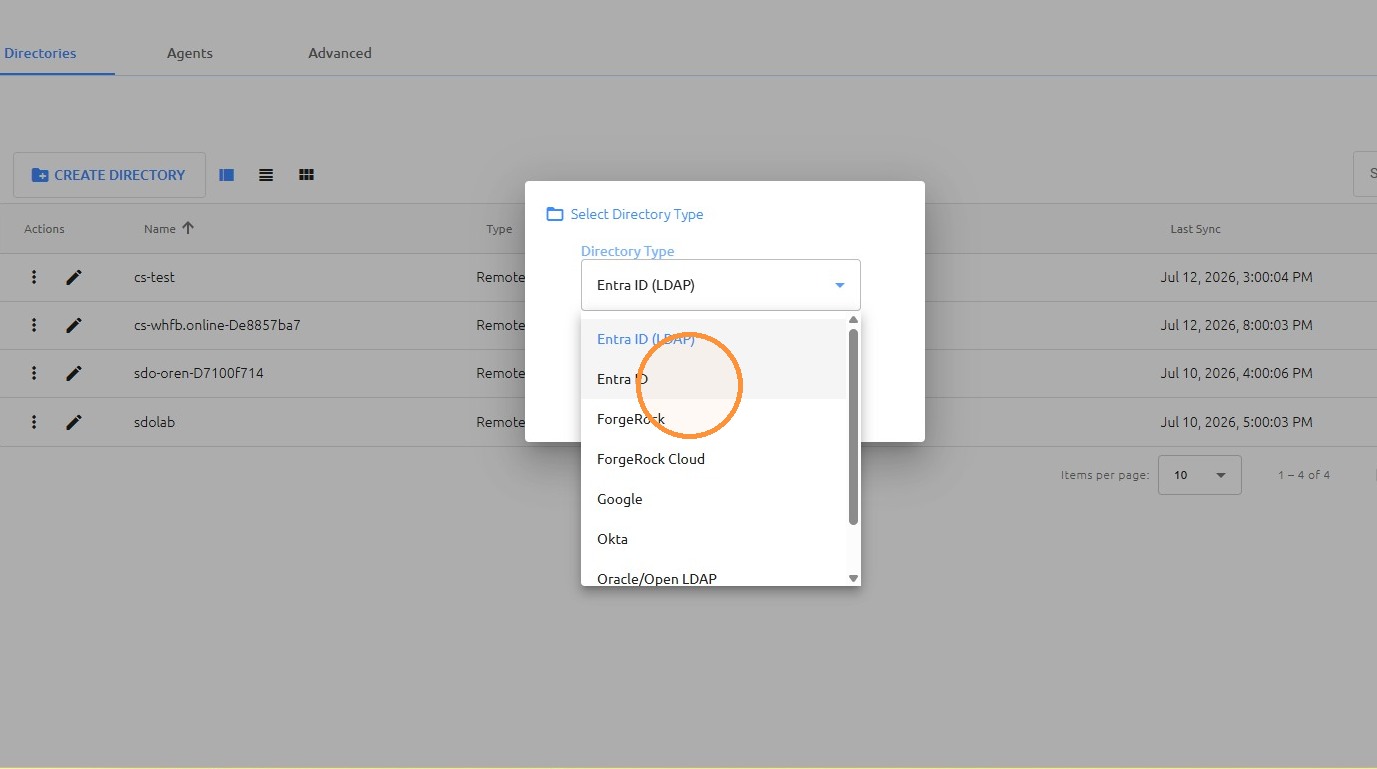This screenshot has height=769, width=1377.
Task: Edit the cs-test directory
Action: [74, 277]
